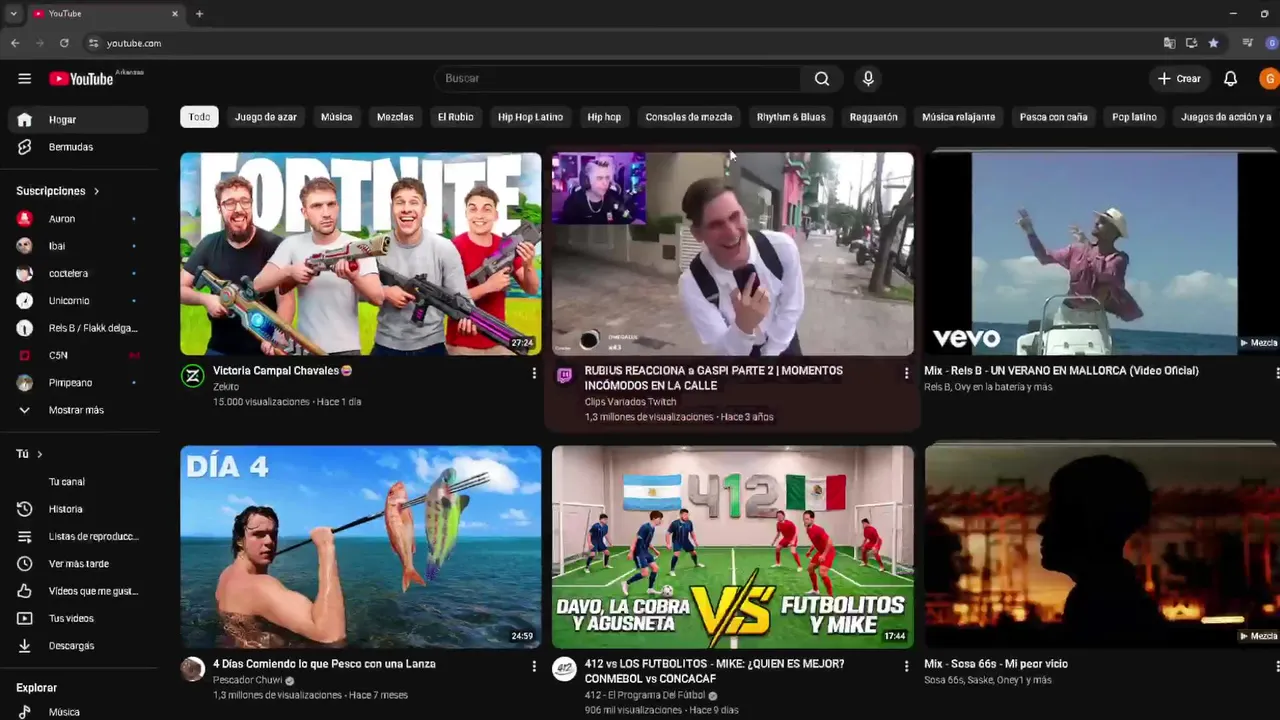Click the translate page icon
This screenshot has width=1280, height=720.
coord(1169,43)
